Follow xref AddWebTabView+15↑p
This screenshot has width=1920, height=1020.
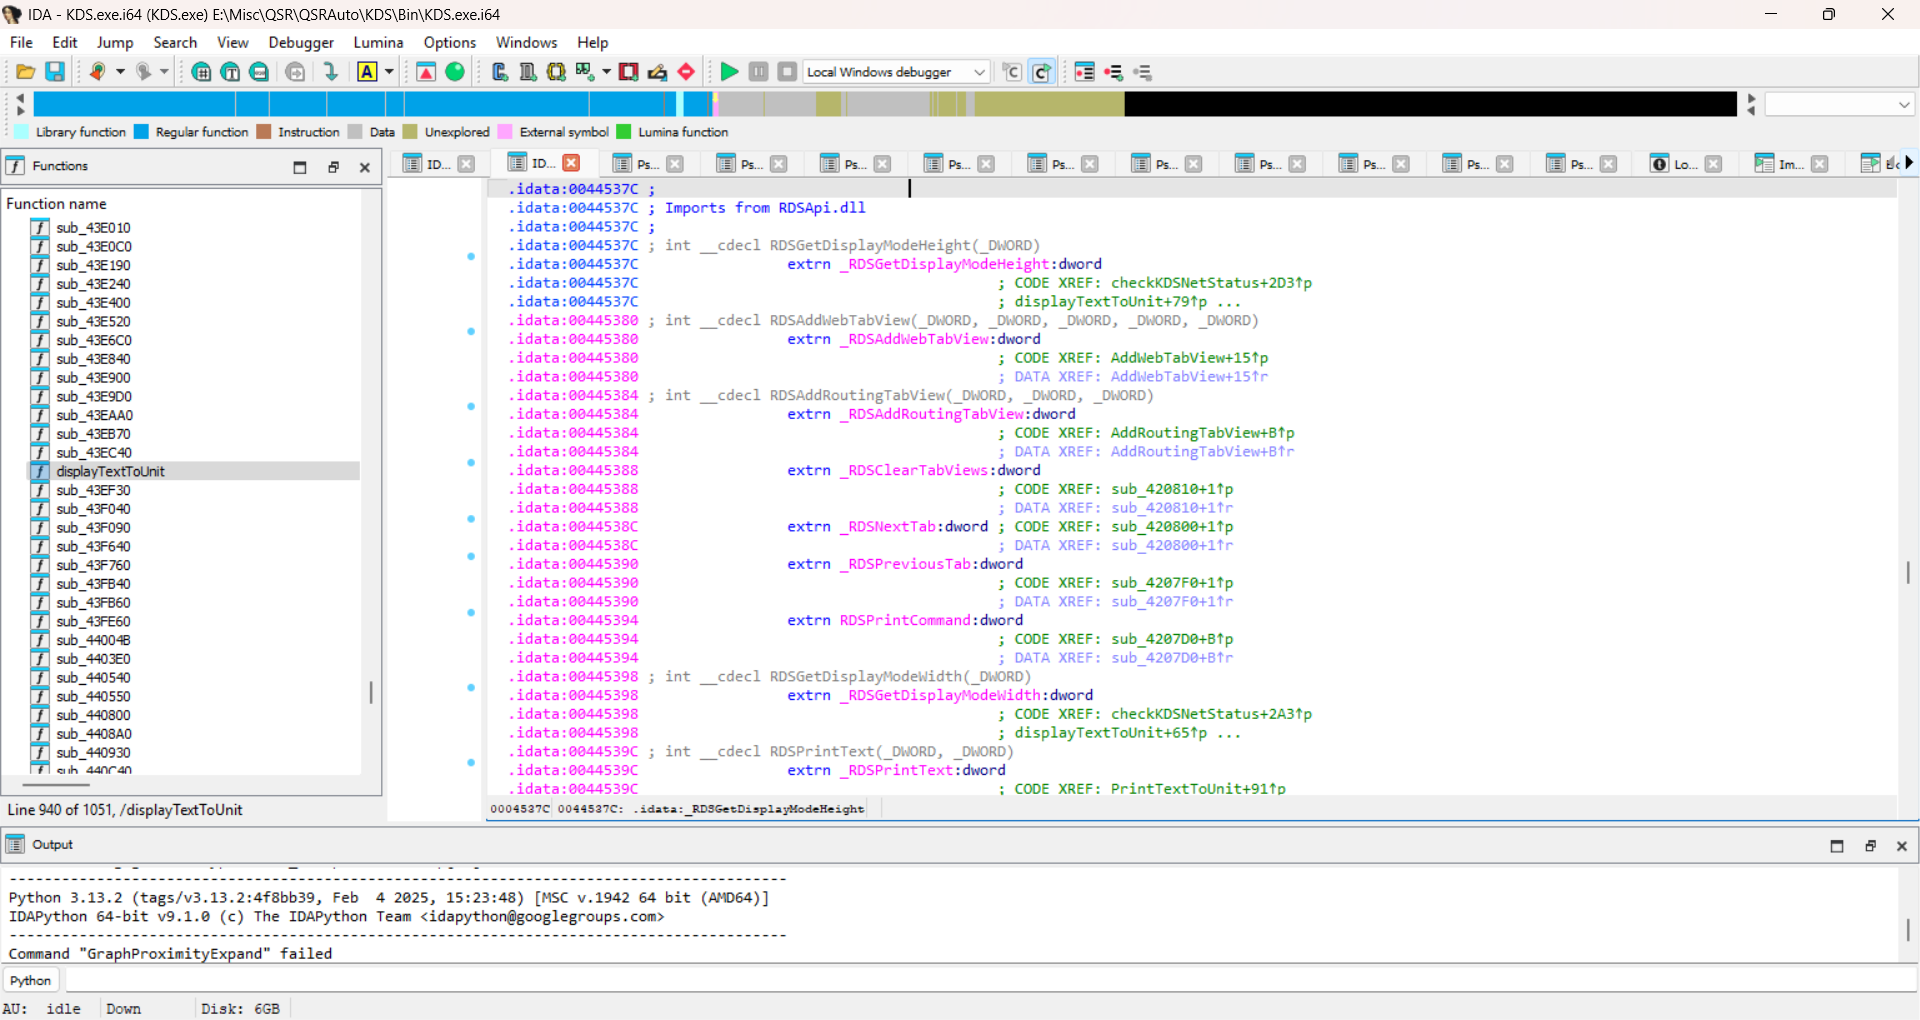1189,358
